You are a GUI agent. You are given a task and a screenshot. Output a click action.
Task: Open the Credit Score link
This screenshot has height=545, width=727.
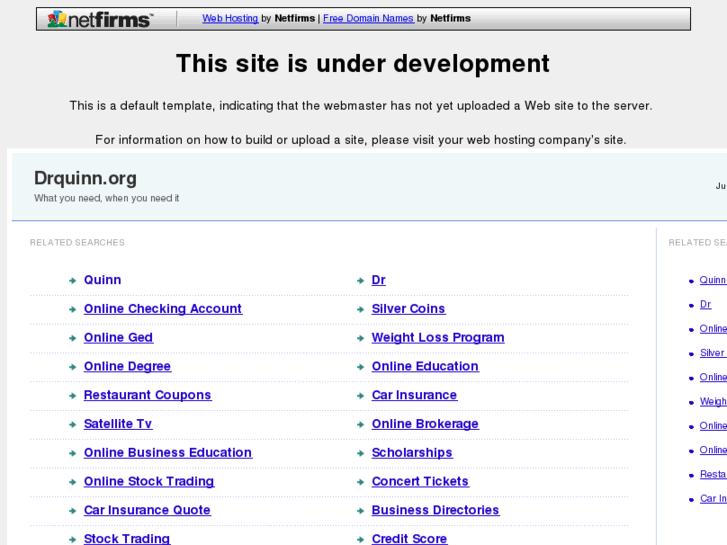point(409,539)
